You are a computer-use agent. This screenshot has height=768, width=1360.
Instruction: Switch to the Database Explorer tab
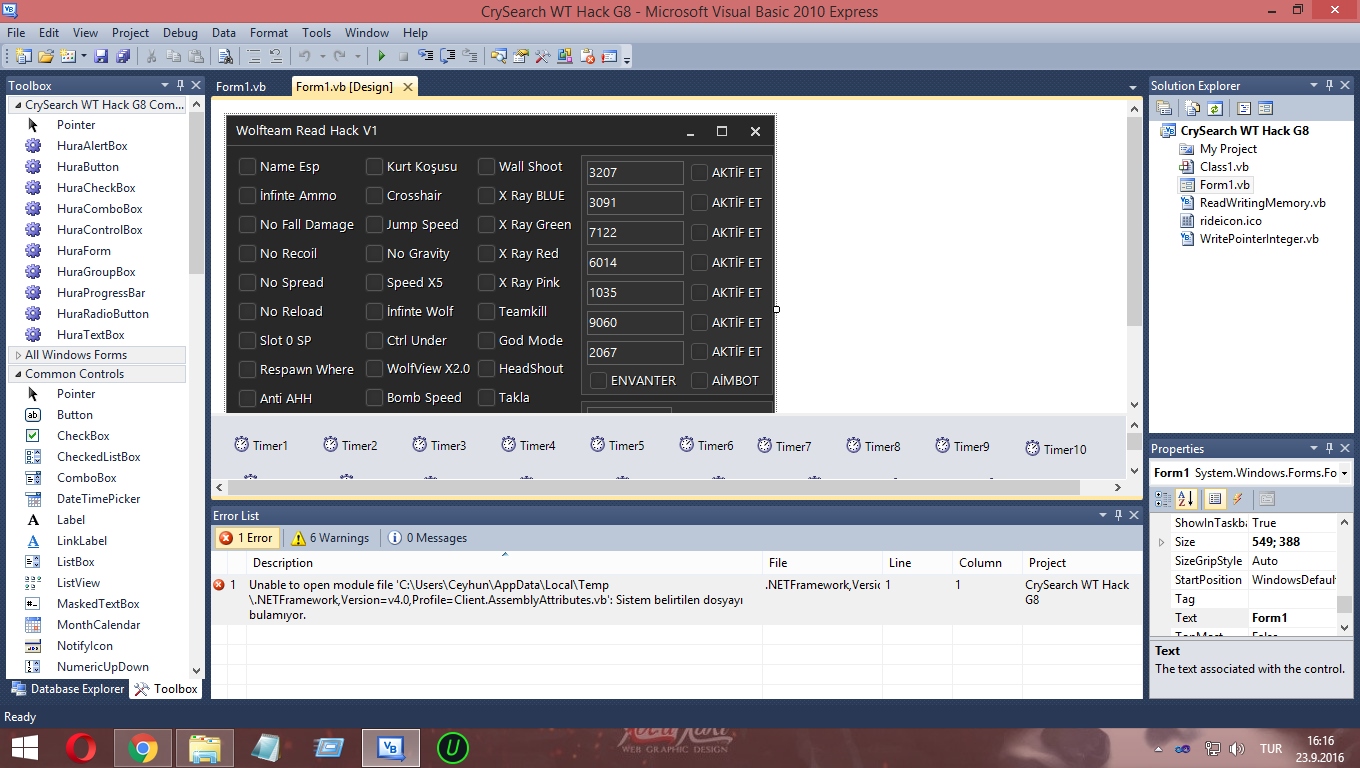[69, 689]
